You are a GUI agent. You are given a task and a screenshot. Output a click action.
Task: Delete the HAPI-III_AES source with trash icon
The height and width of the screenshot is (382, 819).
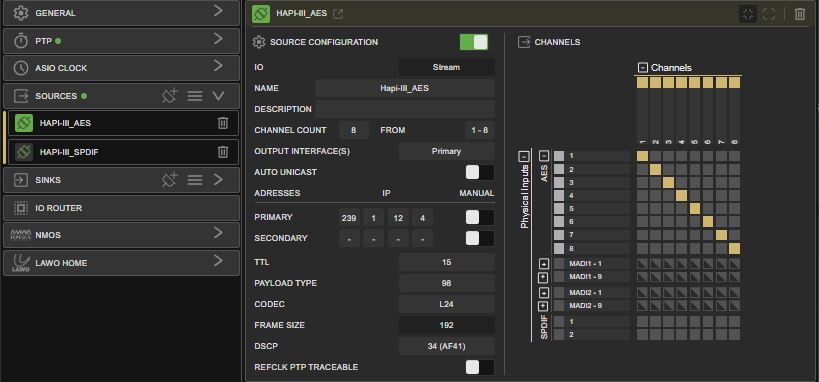pyautogui.click(x=223, y=123)
